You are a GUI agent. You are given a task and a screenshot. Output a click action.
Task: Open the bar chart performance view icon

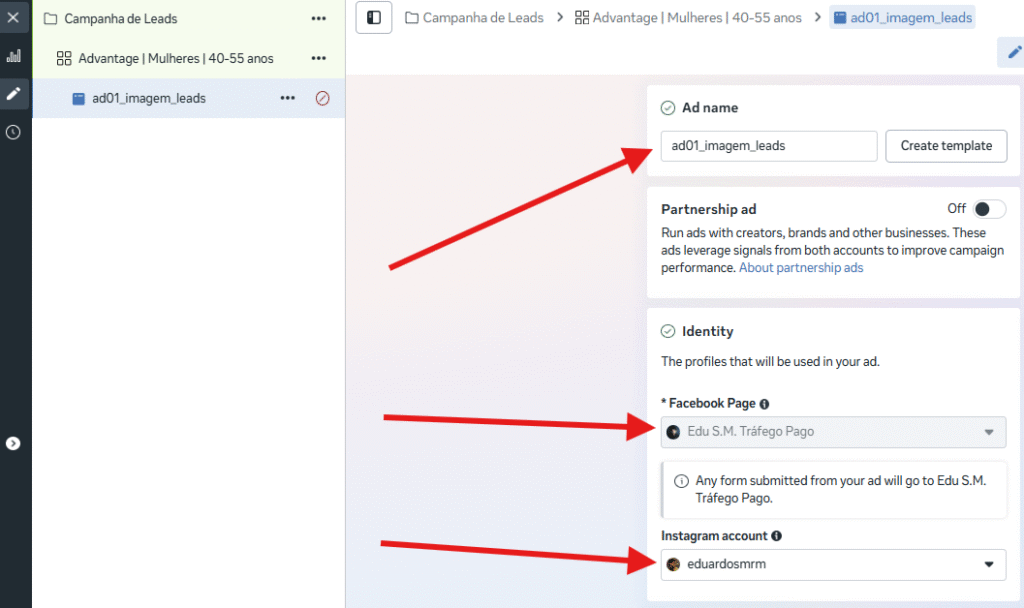pos(13,56)
